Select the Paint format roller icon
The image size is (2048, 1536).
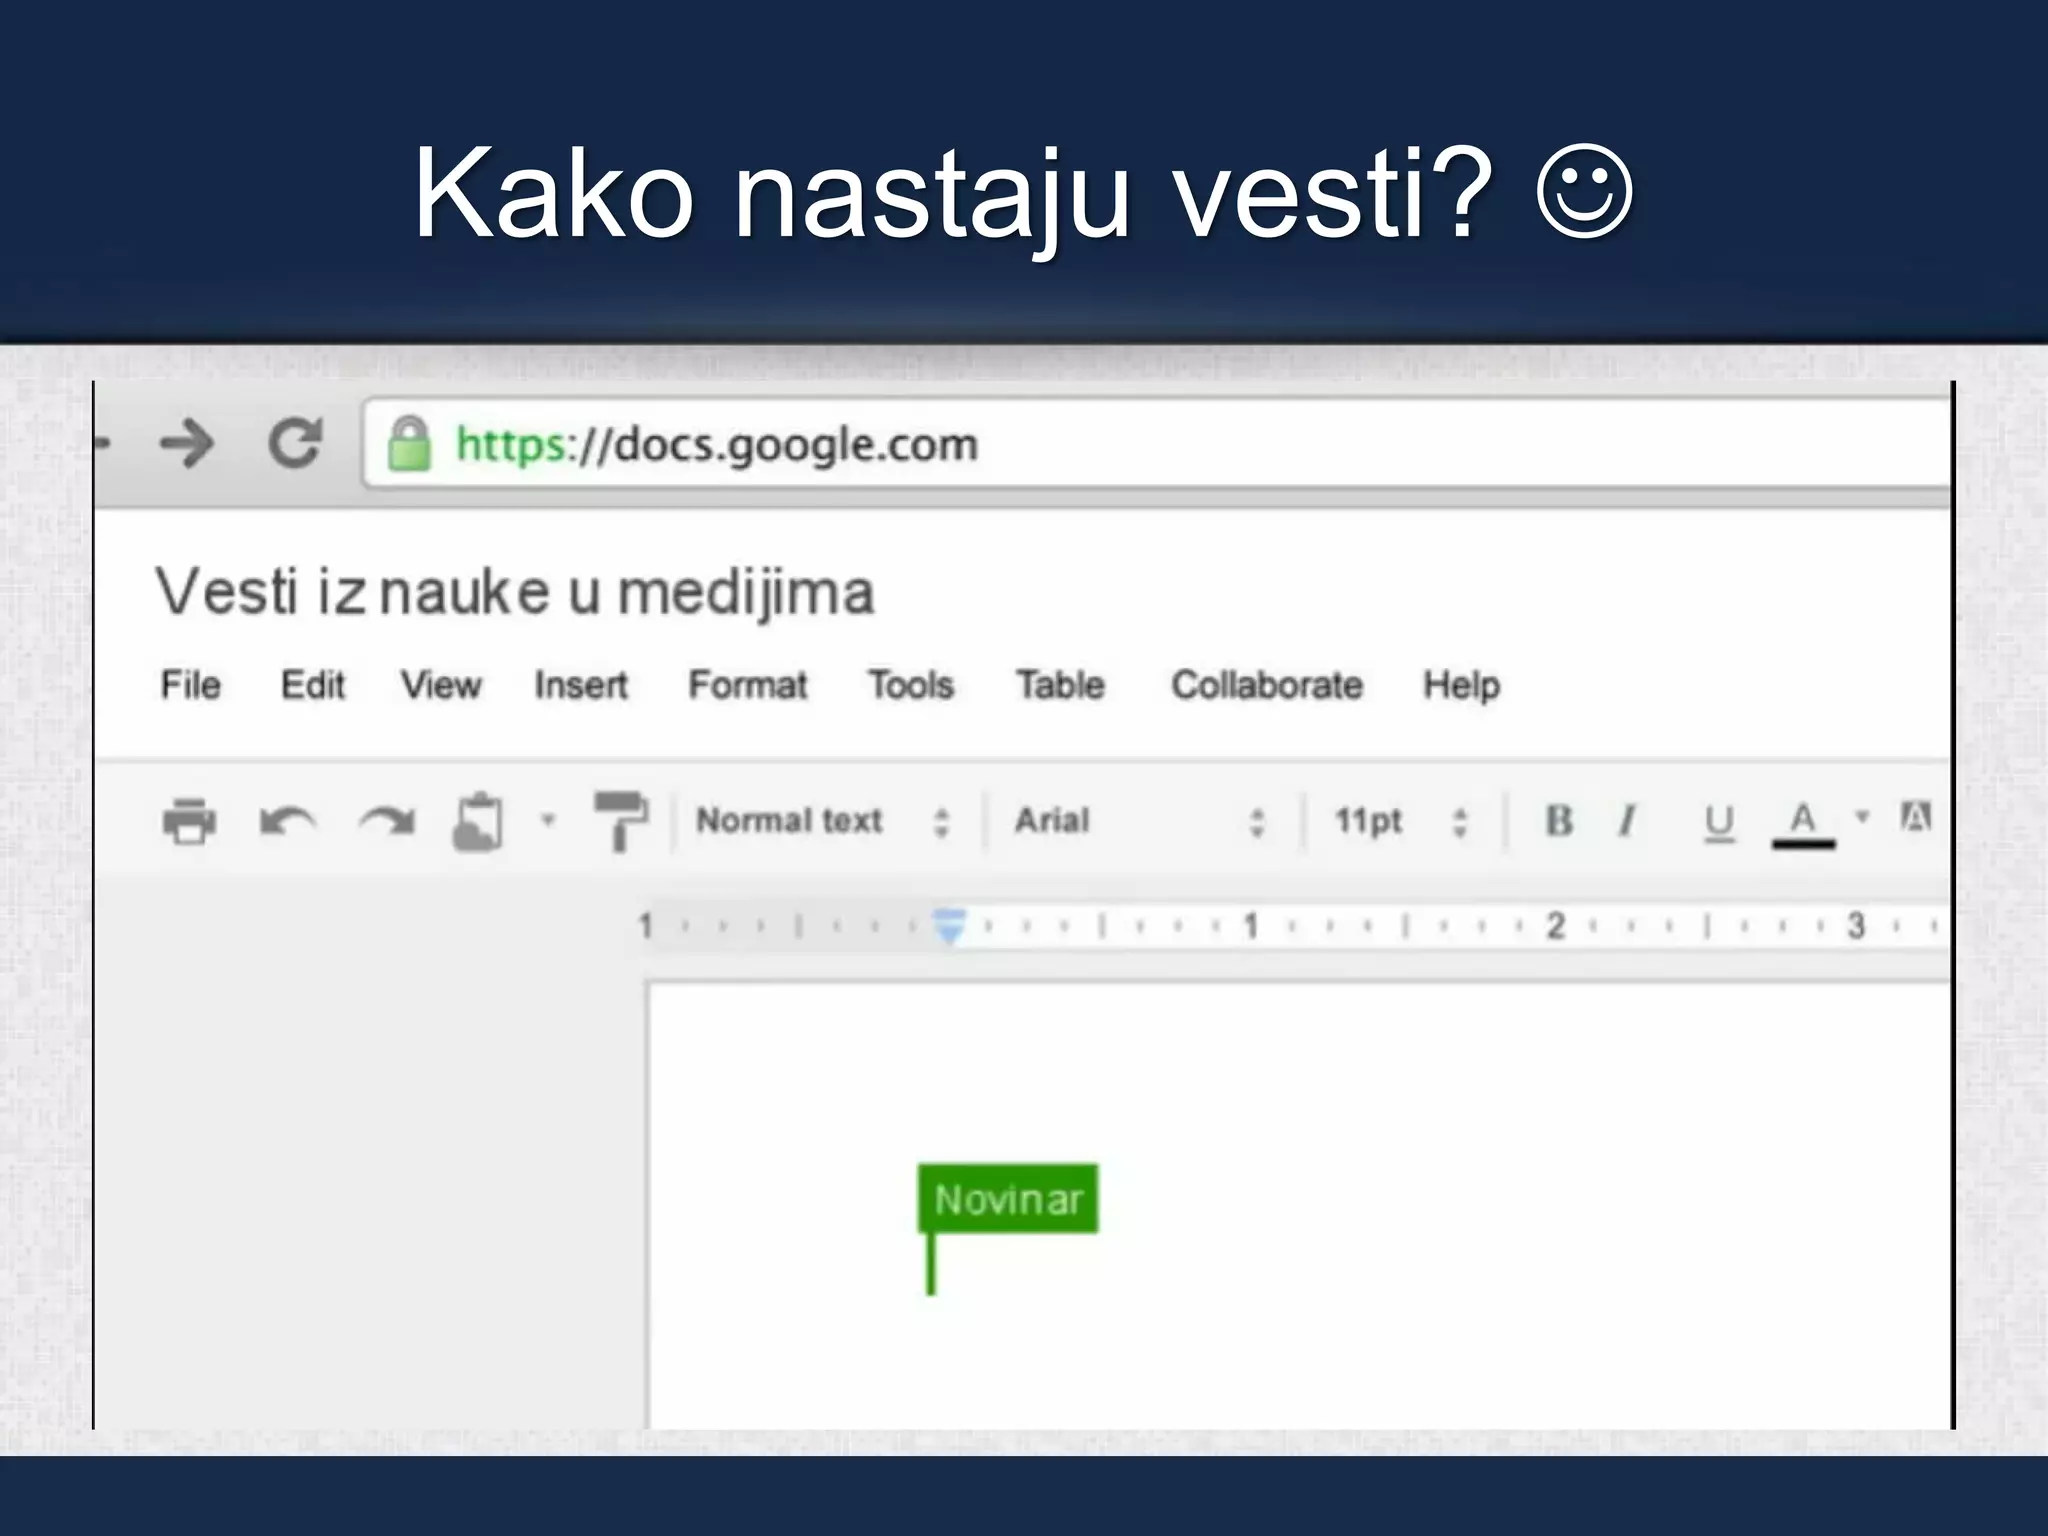[x=621, y=820]
